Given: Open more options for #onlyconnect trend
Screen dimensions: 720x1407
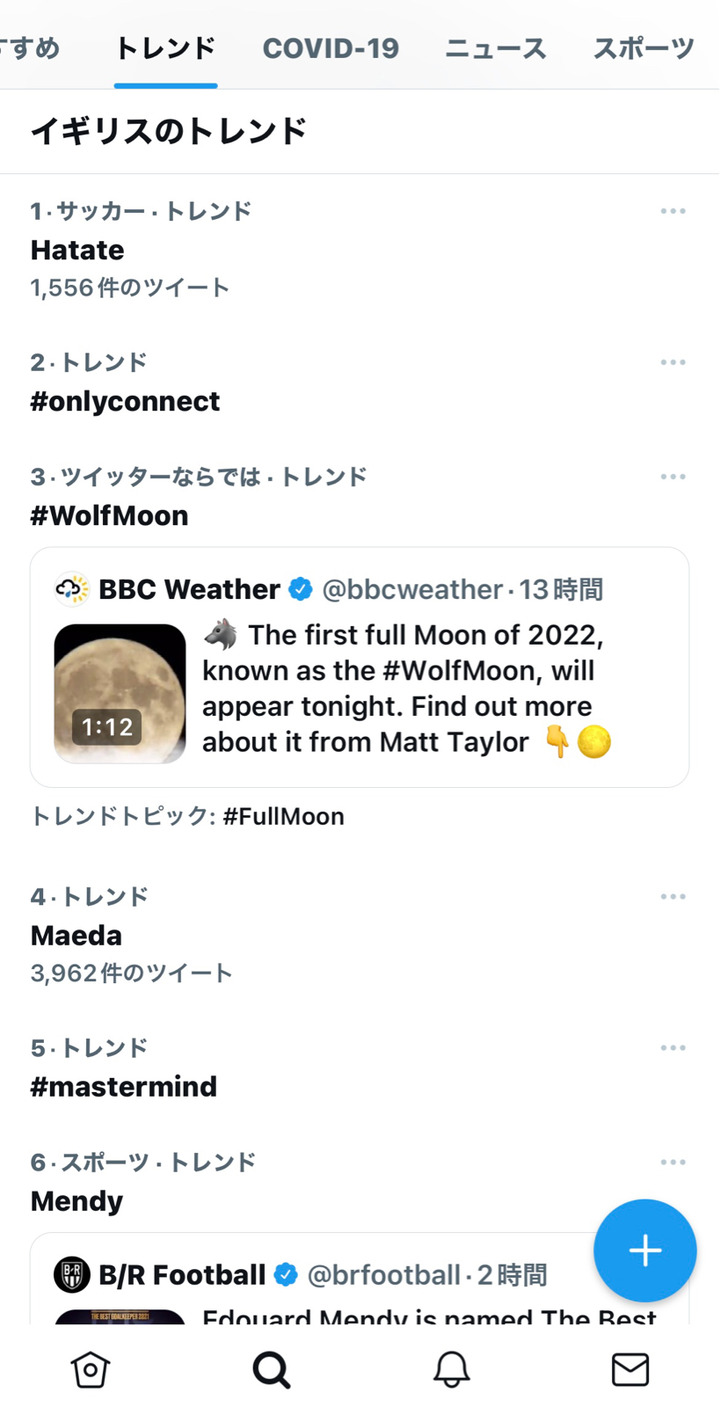Looking at the screenshot, I should click(673, 362).
